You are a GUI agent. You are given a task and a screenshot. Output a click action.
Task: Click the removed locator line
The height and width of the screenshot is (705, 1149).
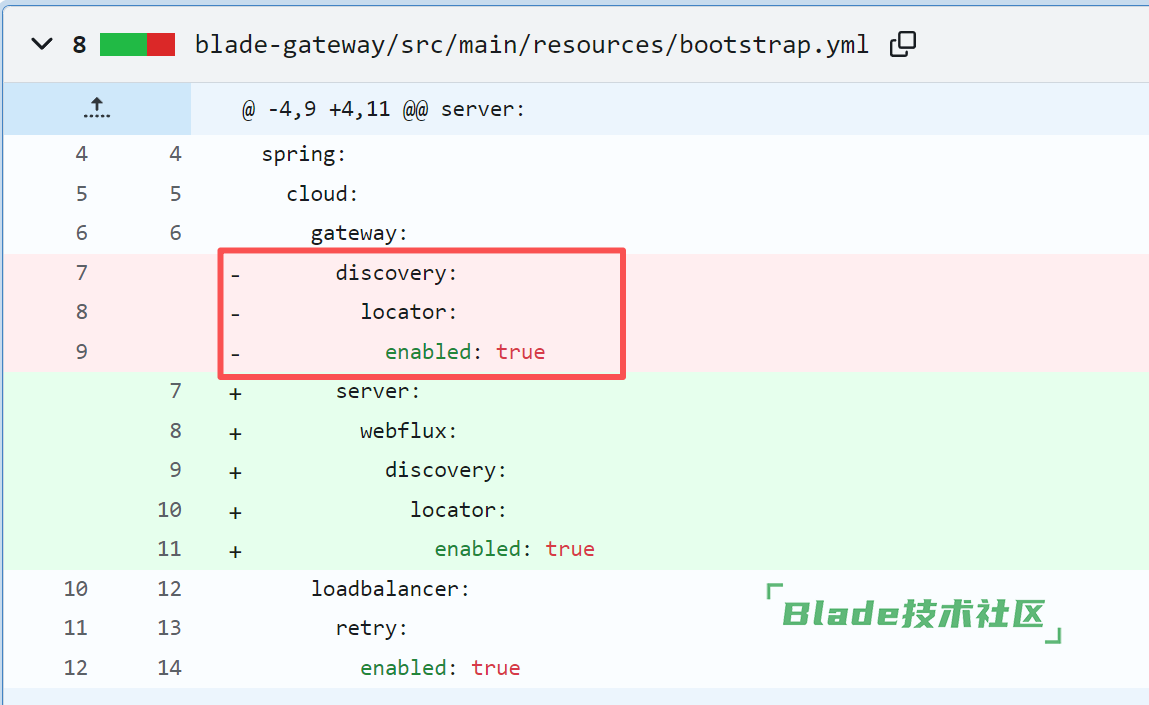pos(408,312)
